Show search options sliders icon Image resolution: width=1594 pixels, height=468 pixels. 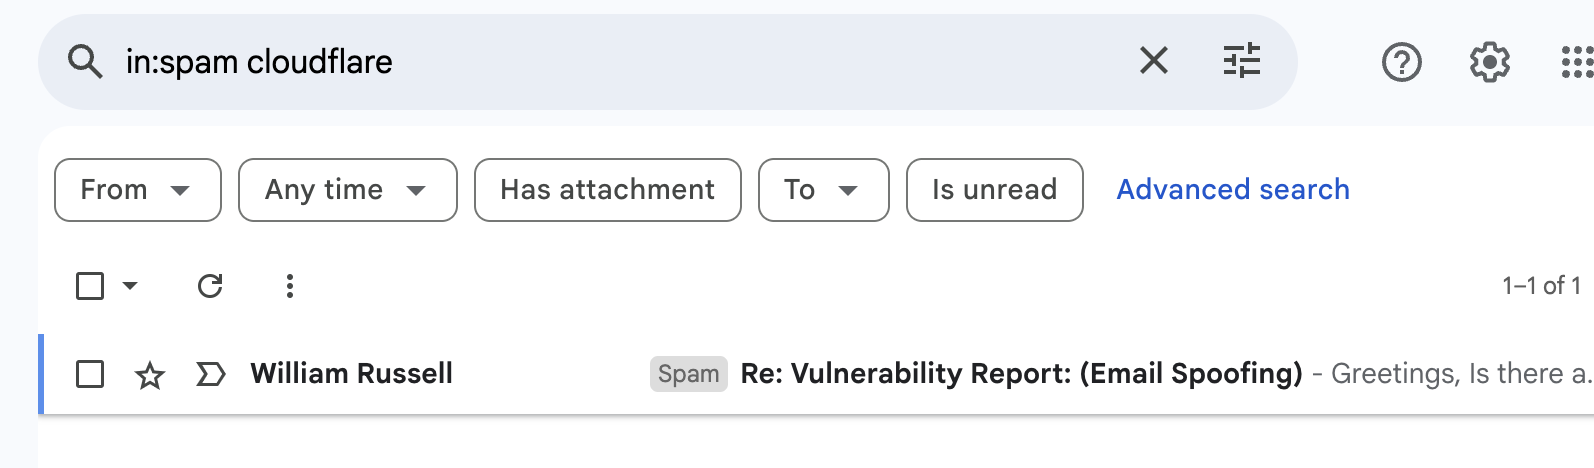[x=1242, y=61]
